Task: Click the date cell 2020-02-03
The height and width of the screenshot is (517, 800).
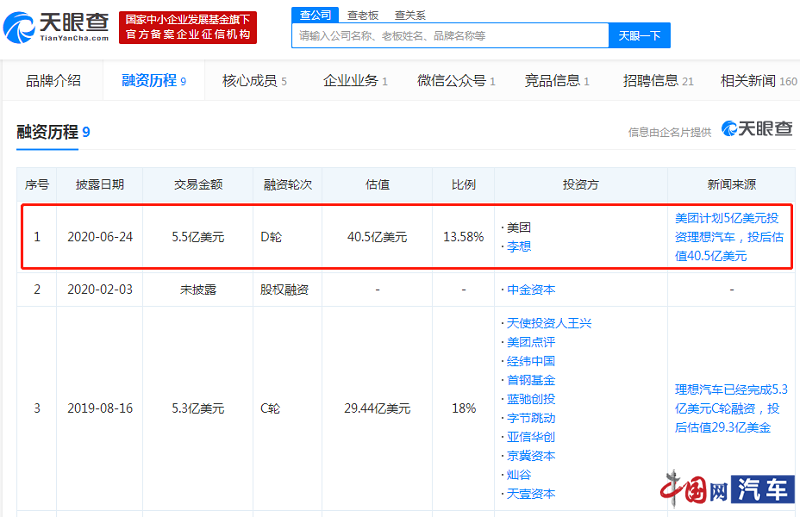Action: [x=100, y=289]
